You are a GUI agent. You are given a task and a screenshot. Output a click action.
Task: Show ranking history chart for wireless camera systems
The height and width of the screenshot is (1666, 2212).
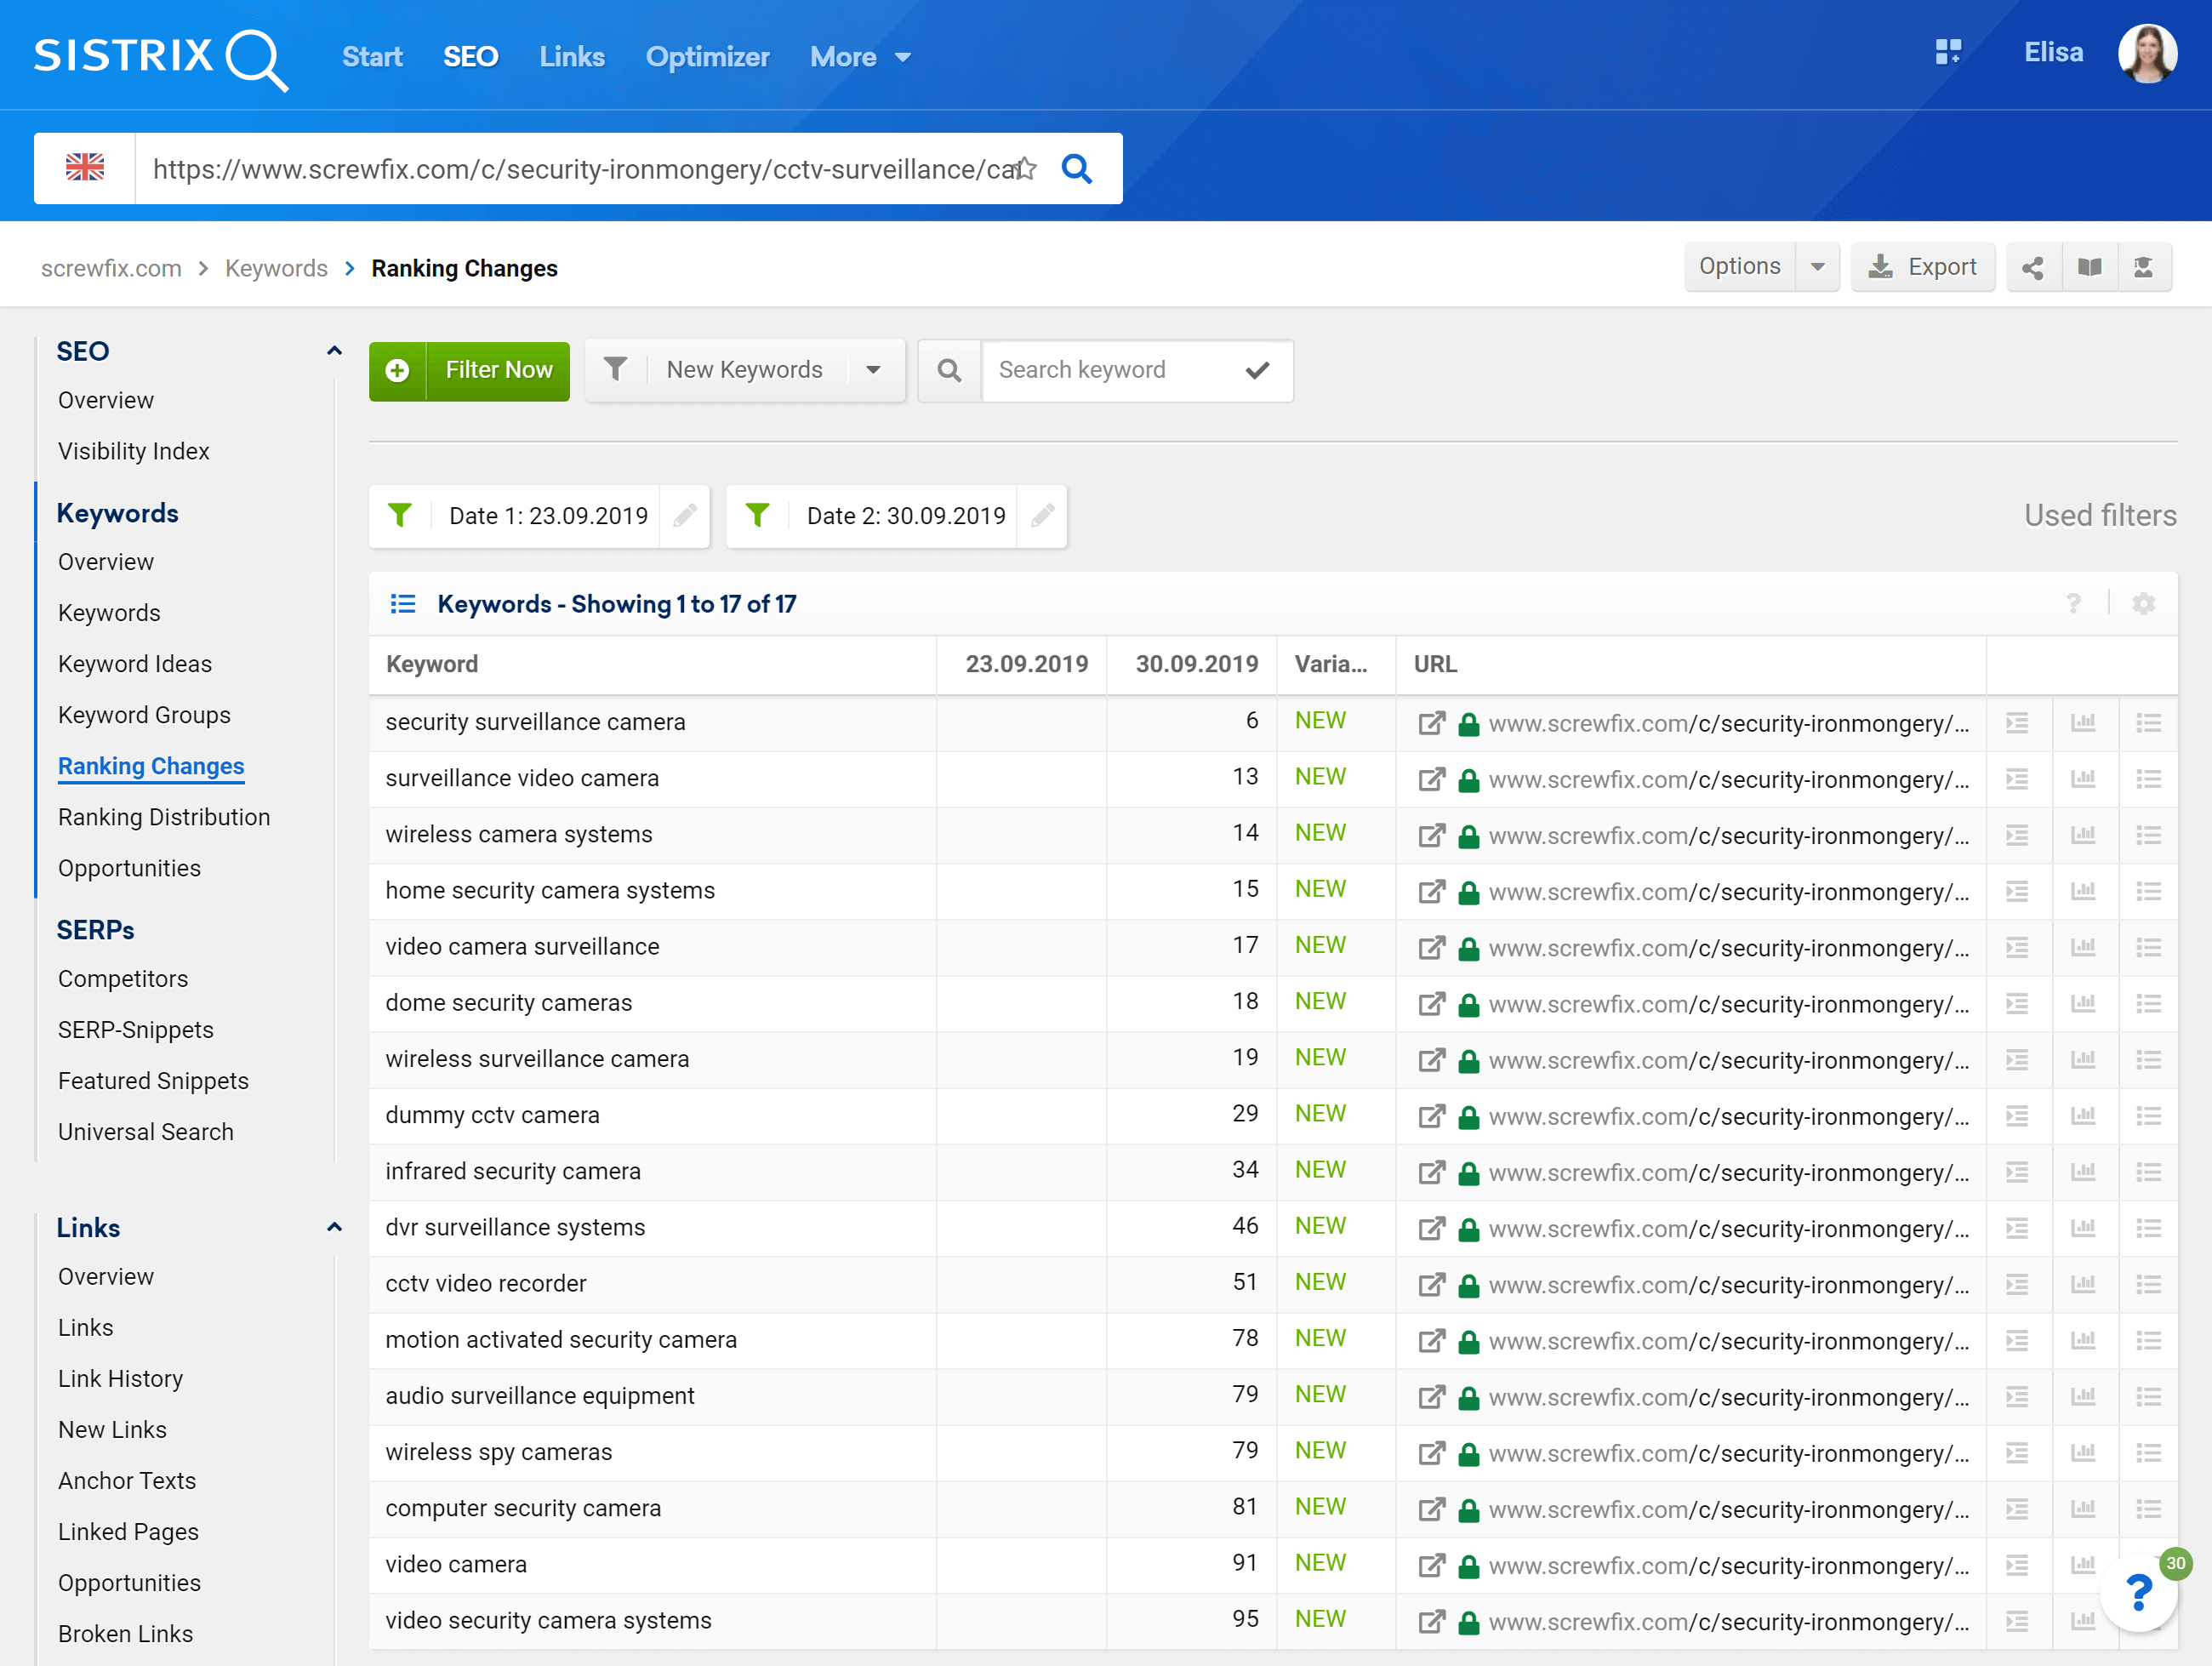pos(2083,835)
